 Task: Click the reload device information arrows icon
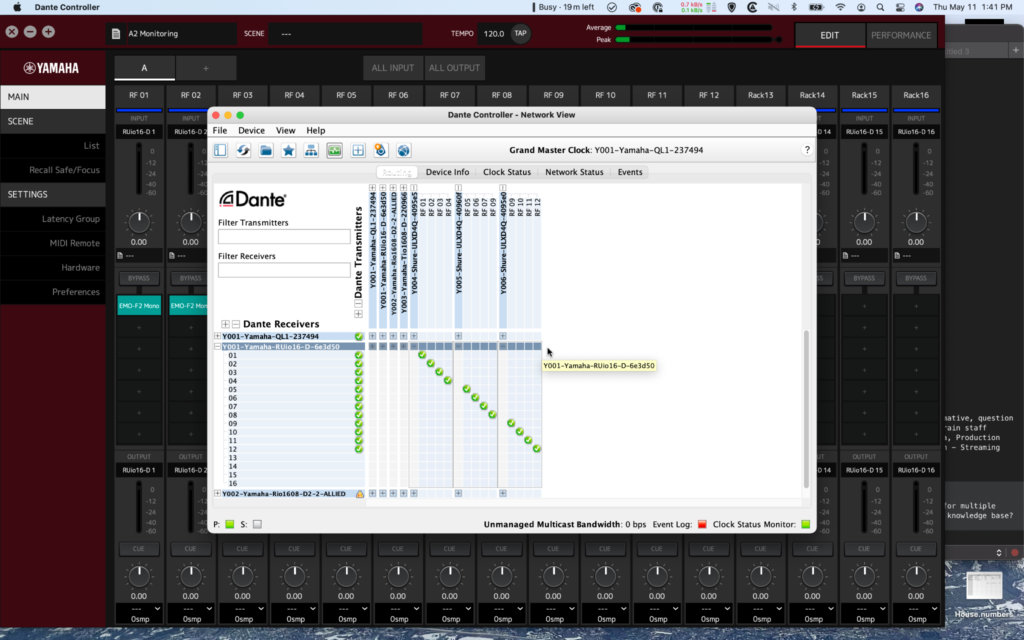(243, 150)
